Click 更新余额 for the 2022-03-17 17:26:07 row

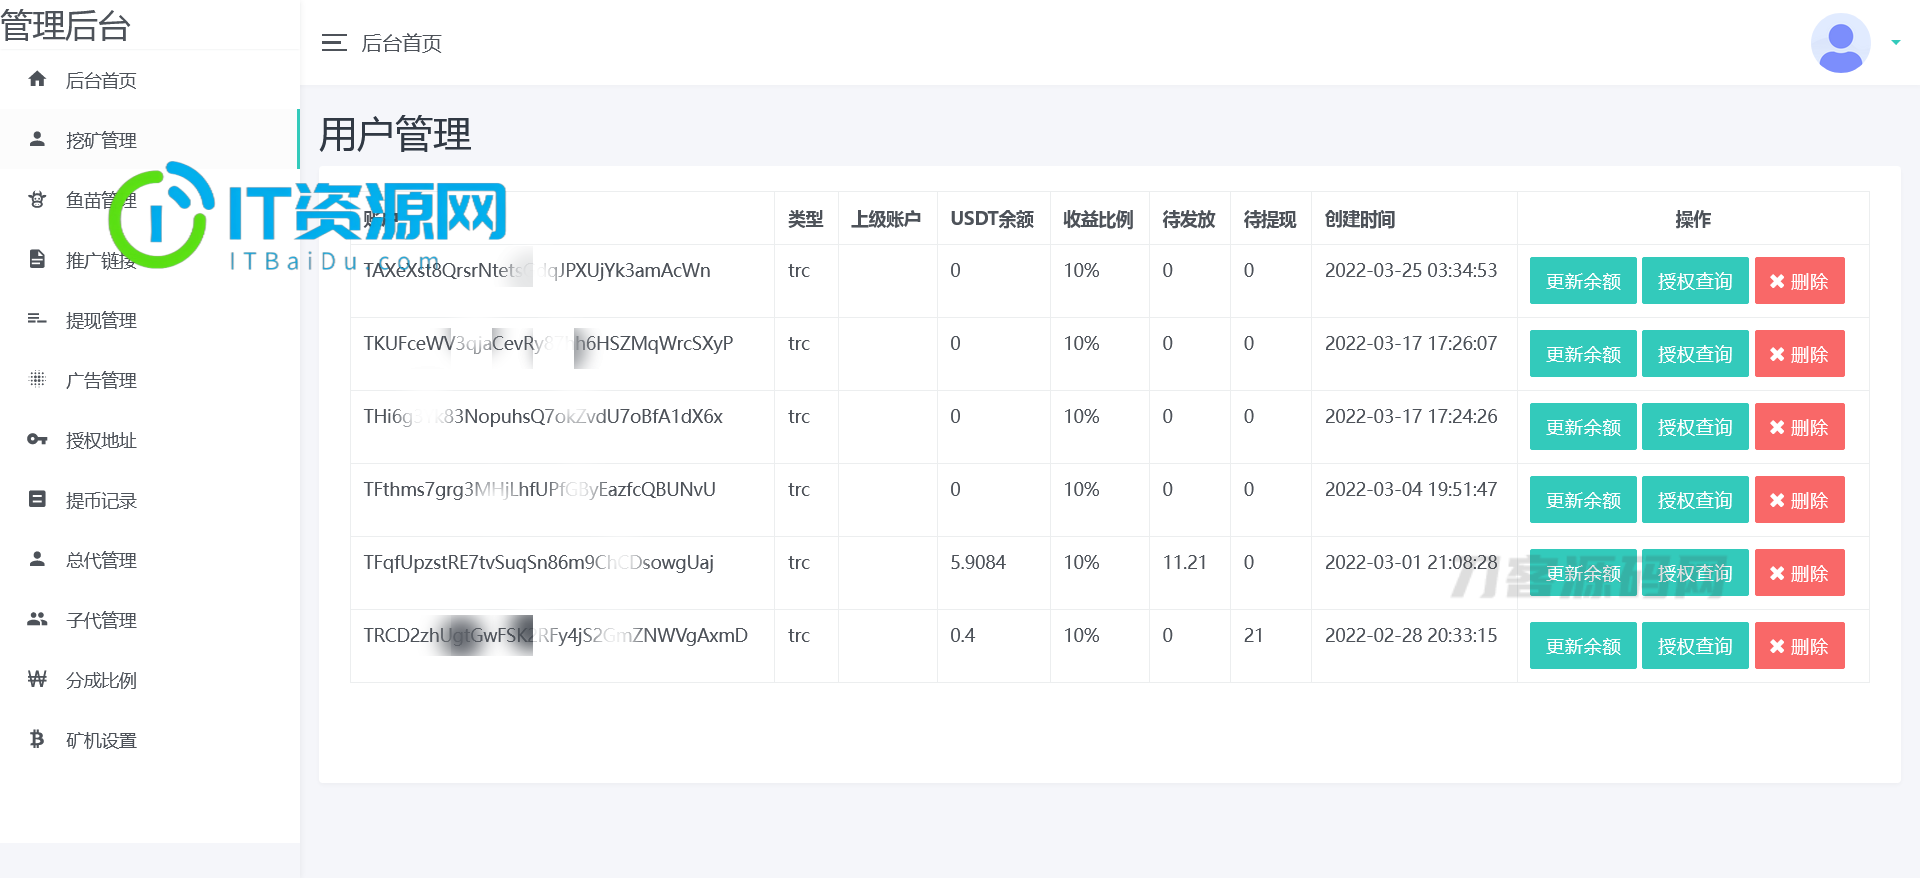(x=1583, y=354)
